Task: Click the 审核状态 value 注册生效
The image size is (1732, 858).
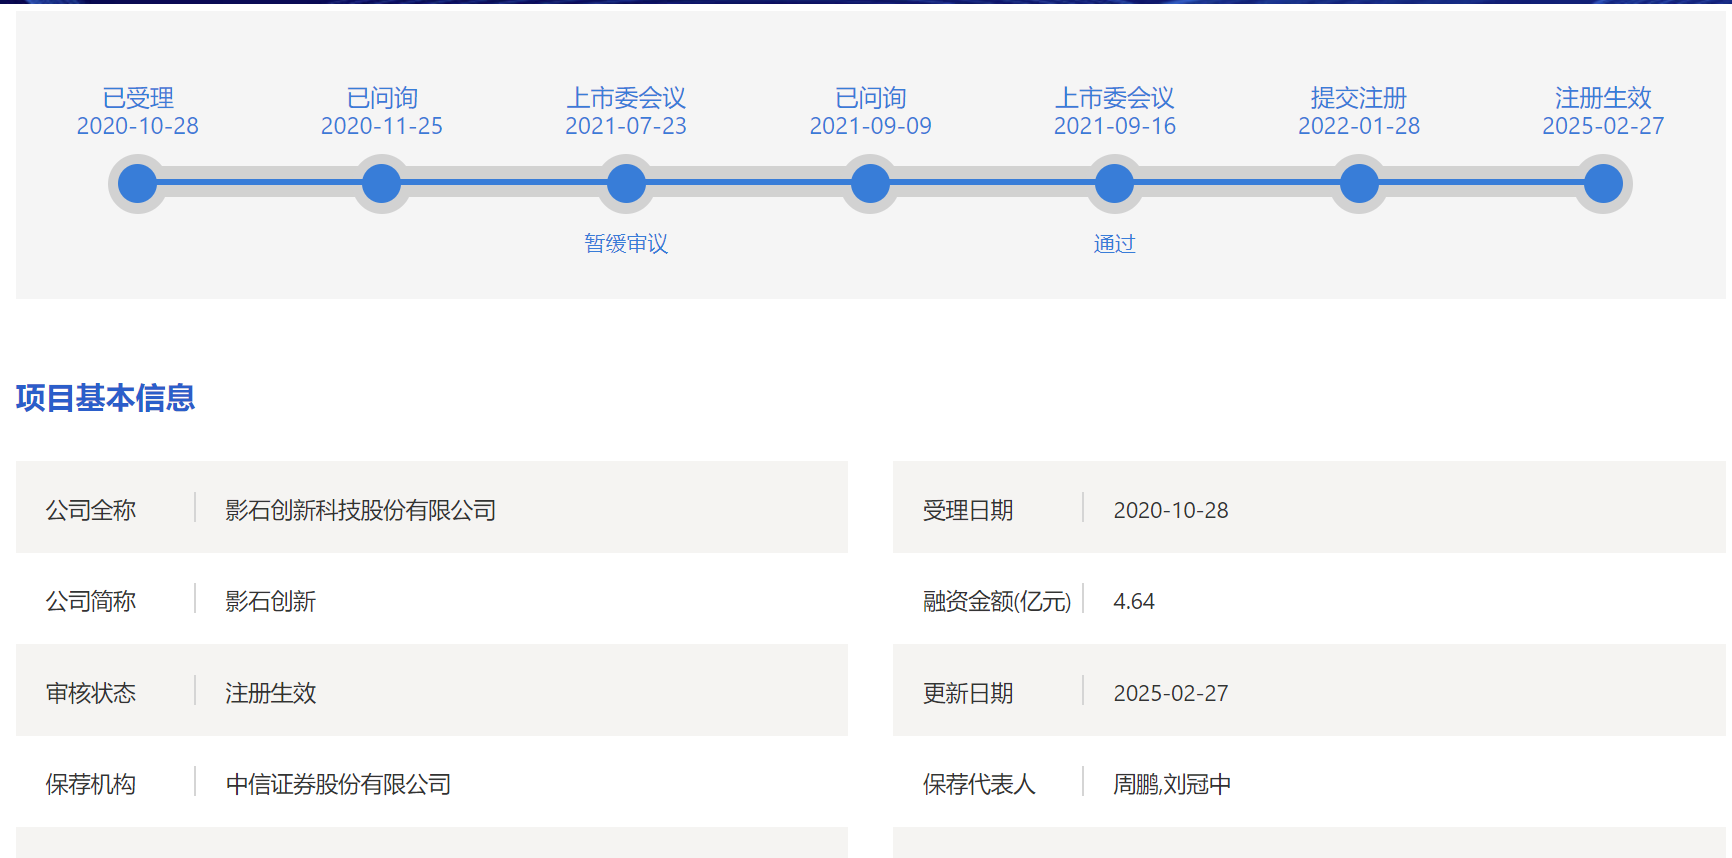Action: (x=270, y=693)
